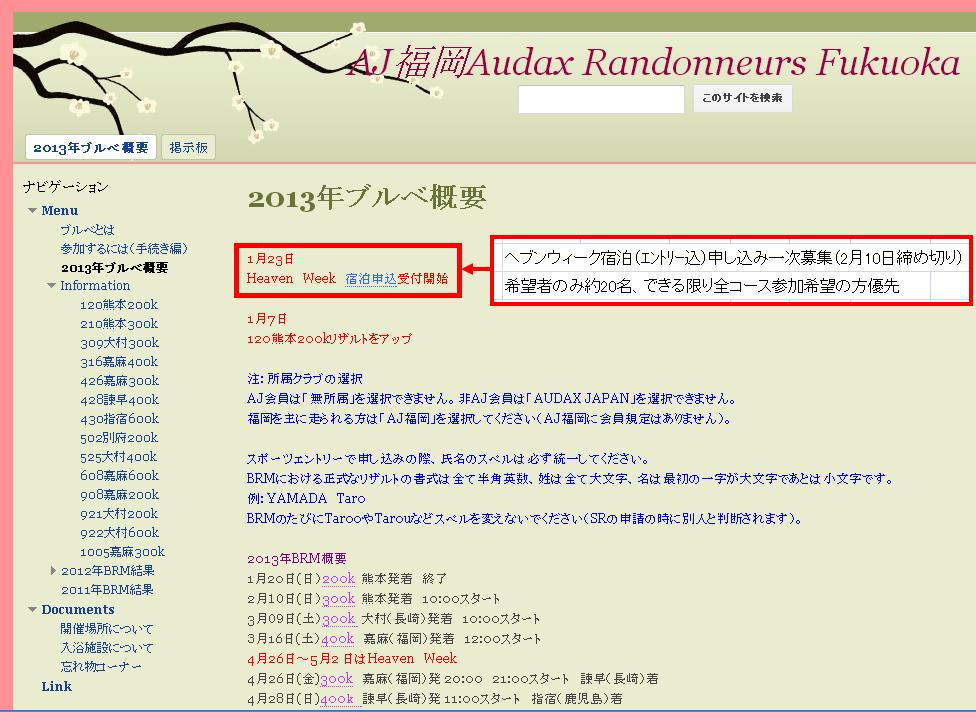Click the このサイトを検索 button
This screenshot has height=712, width=976.
pos(743,98)
